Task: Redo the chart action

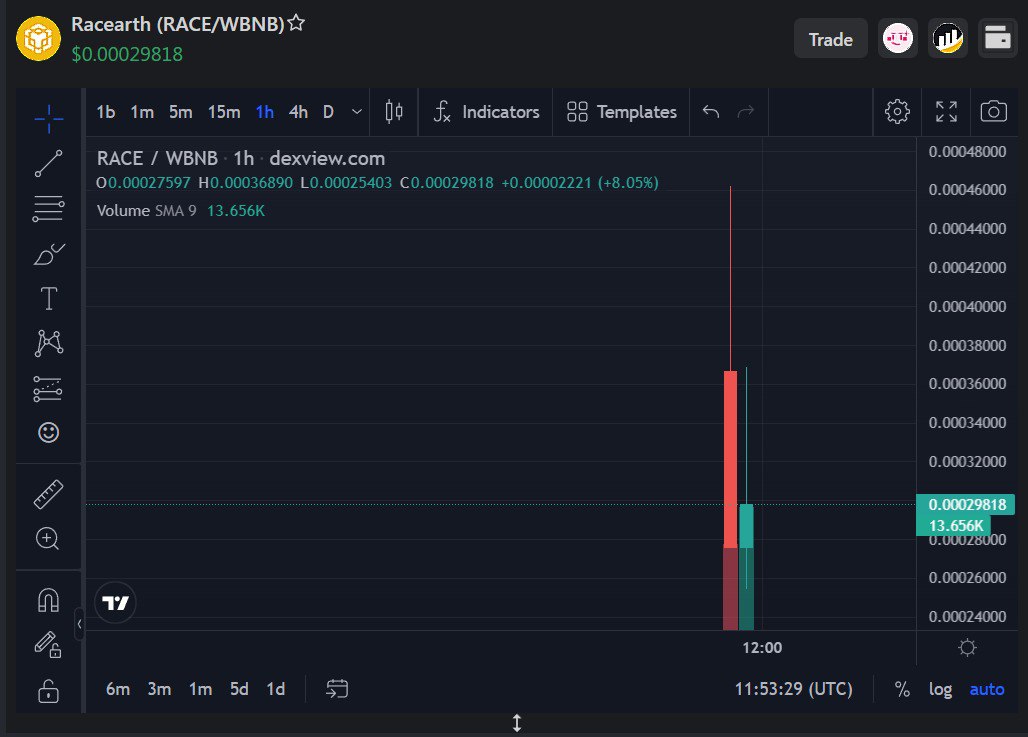Action: 746,112
